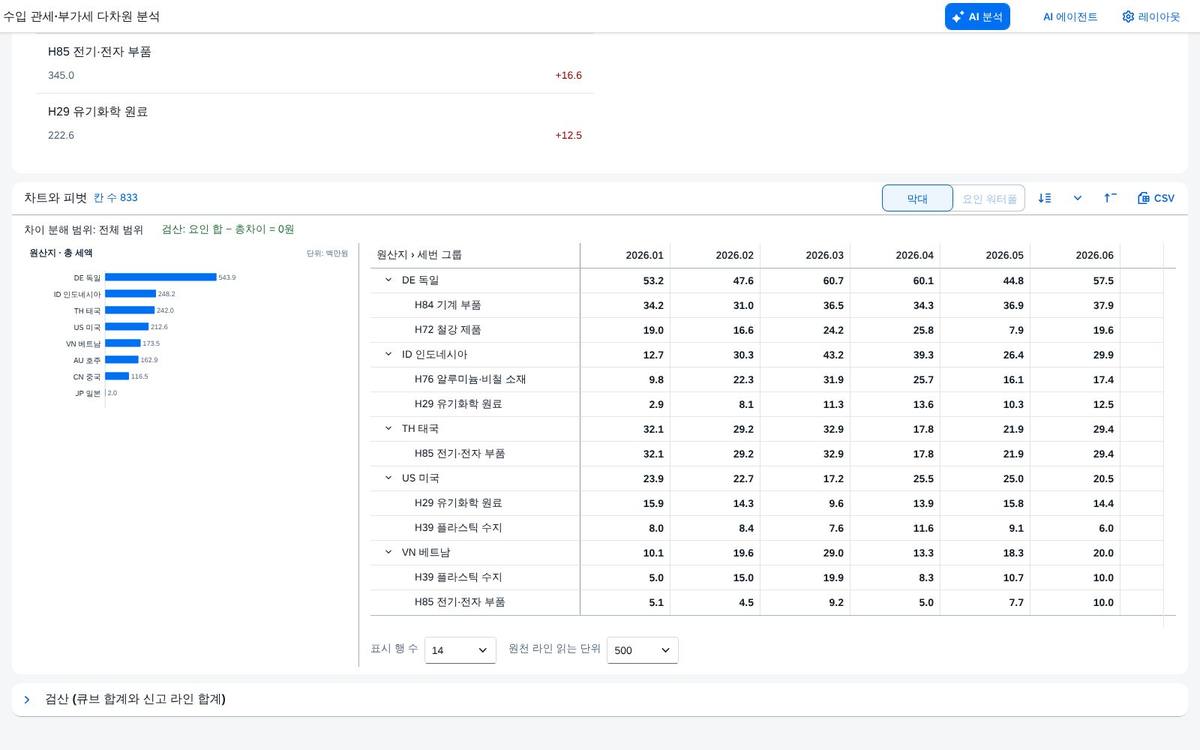Click VN 베트남 2026.06 value 20.0
The image size is (1200, 750).
click(x=1102, y=553)
